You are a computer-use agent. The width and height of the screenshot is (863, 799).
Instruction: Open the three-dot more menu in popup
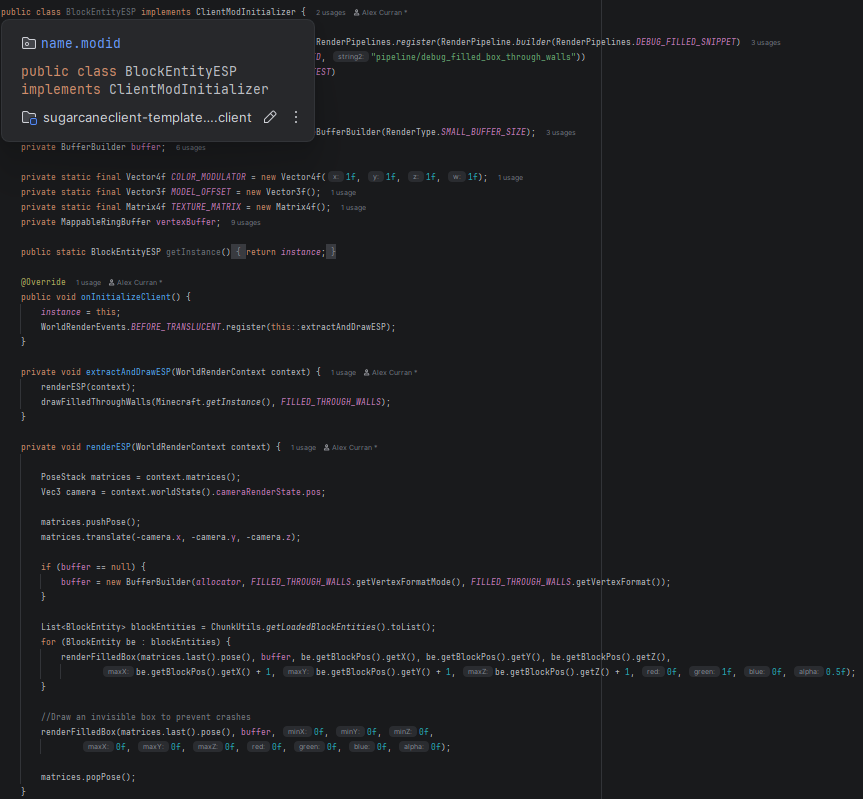click(x=295, y=117)
